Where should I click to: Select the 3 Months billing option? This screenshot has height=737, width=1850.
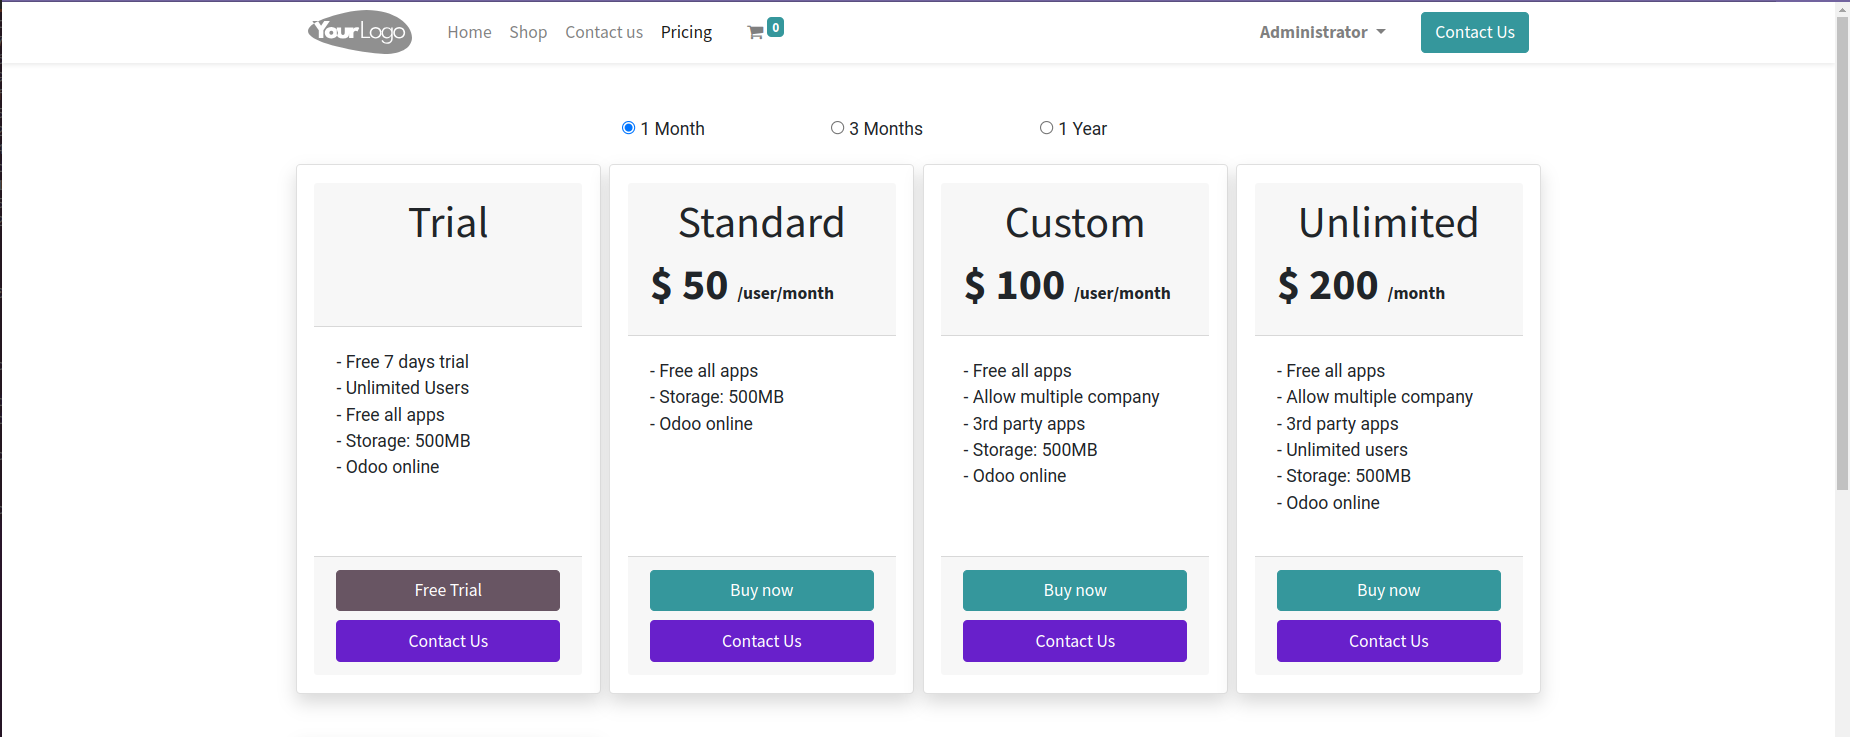click(x=837, y=128)
